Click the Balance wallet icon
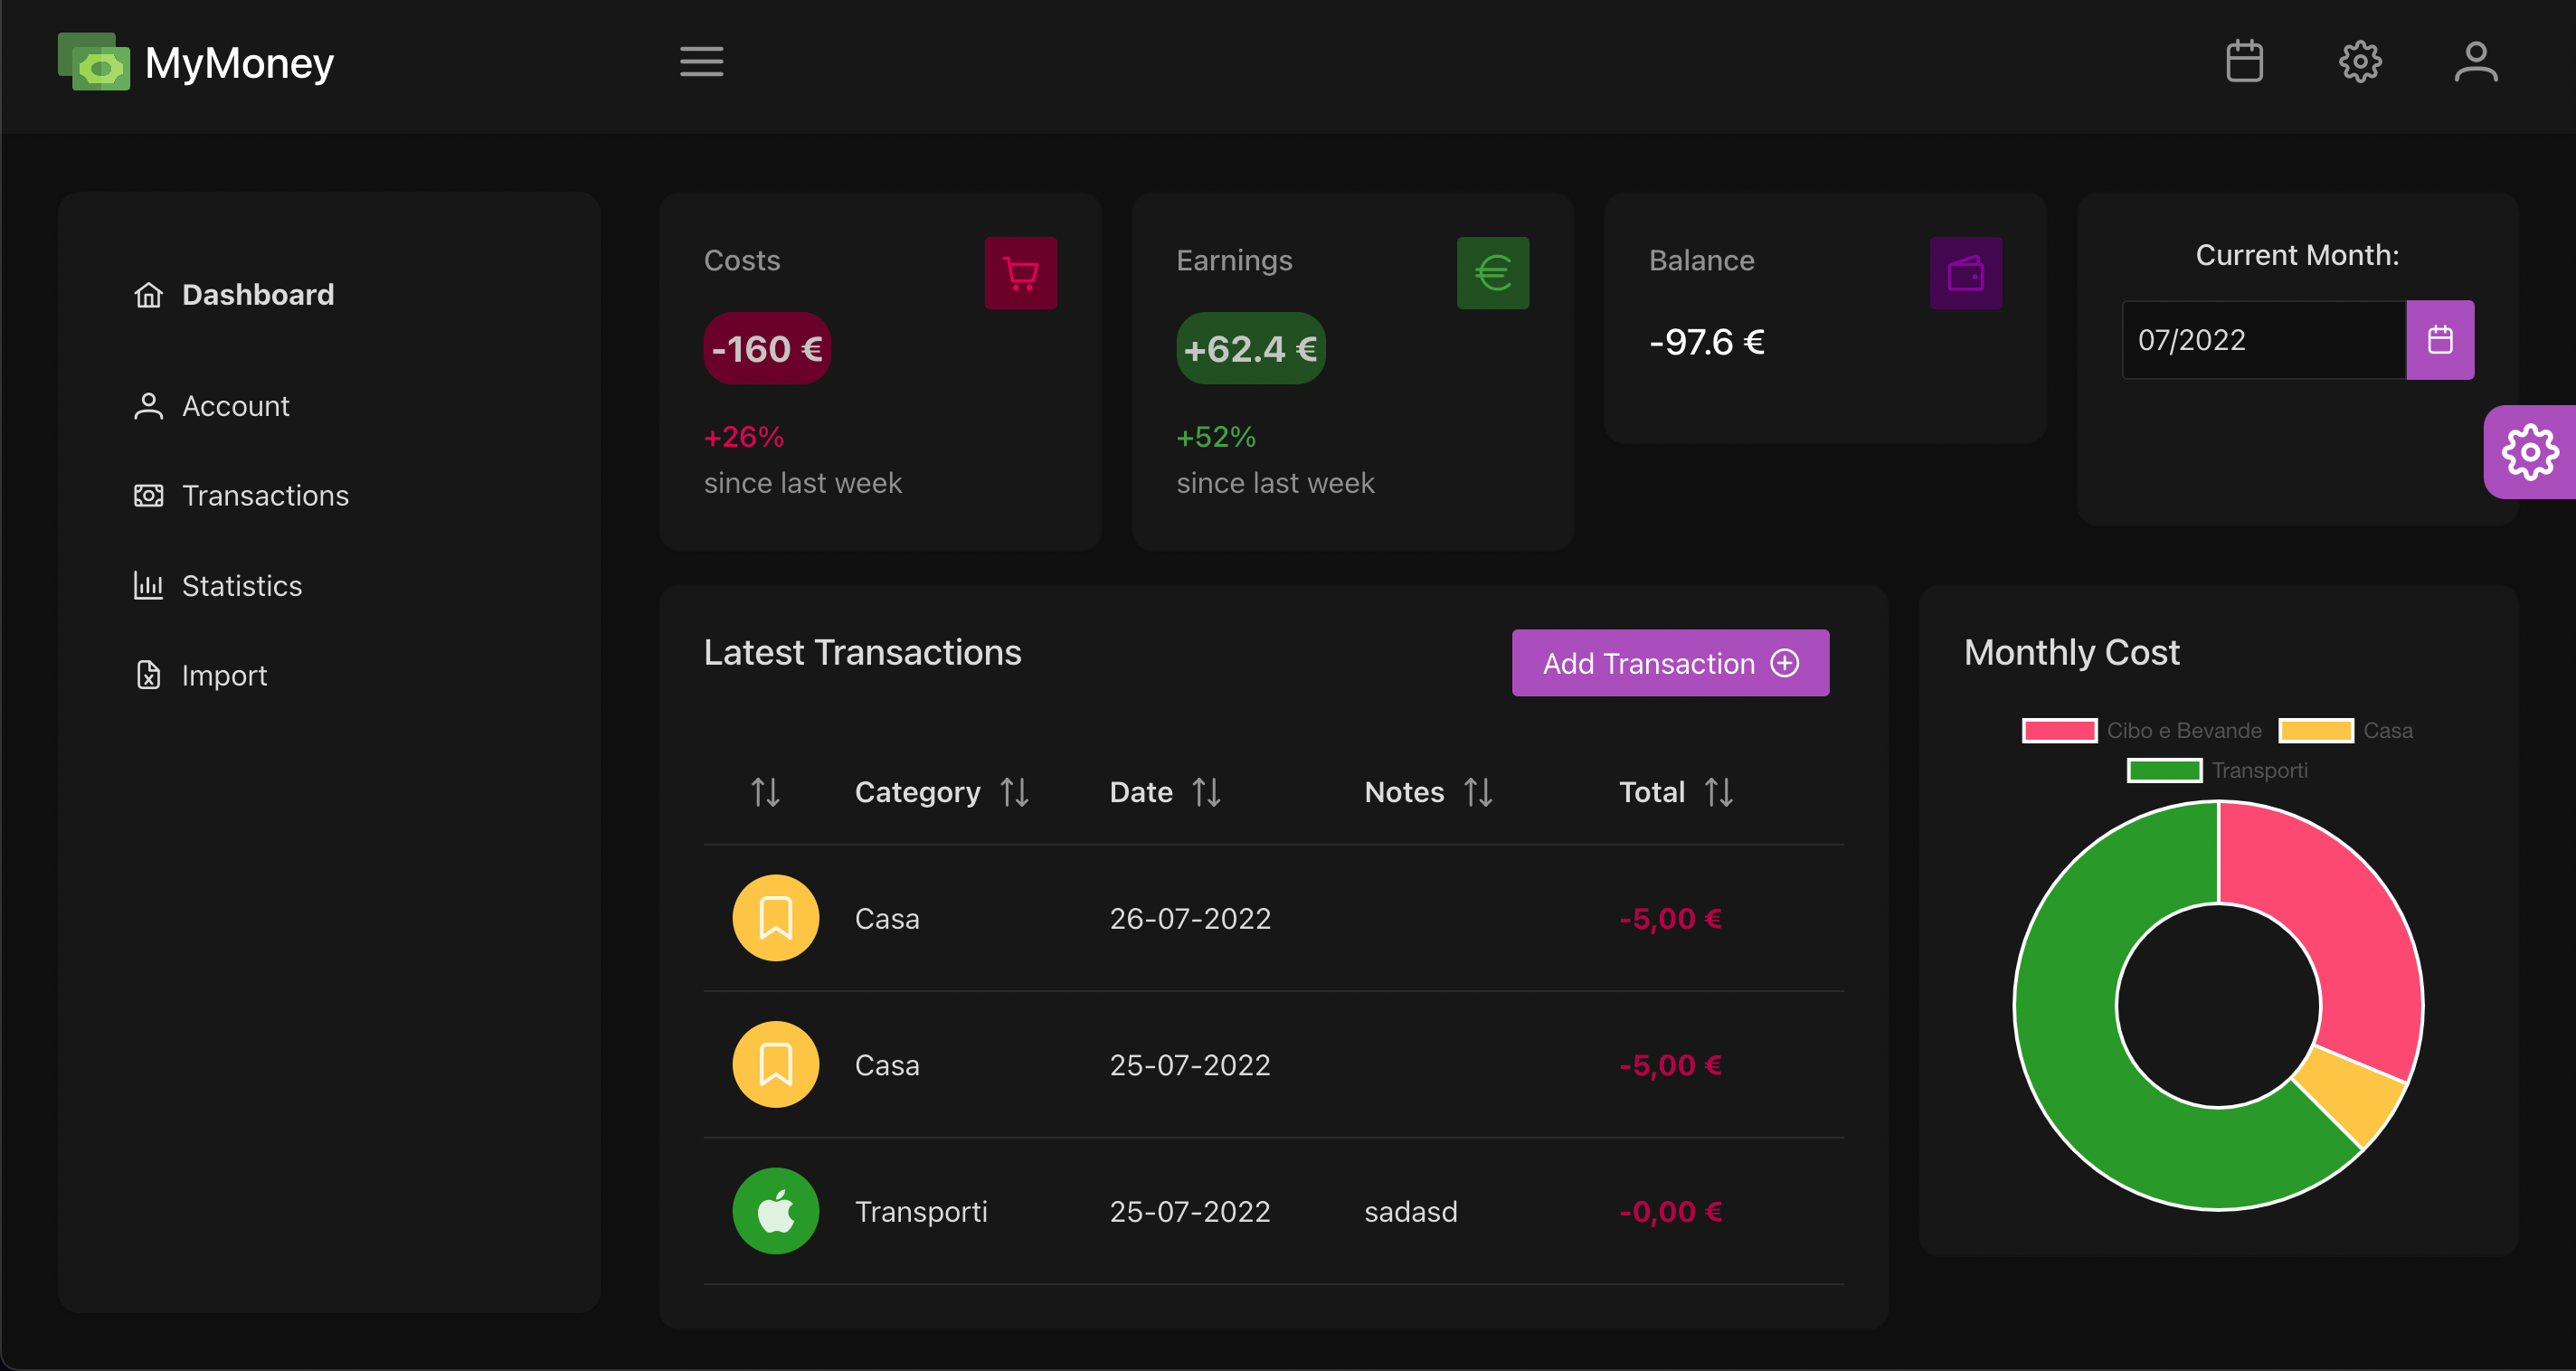 tap(1965, 273)
